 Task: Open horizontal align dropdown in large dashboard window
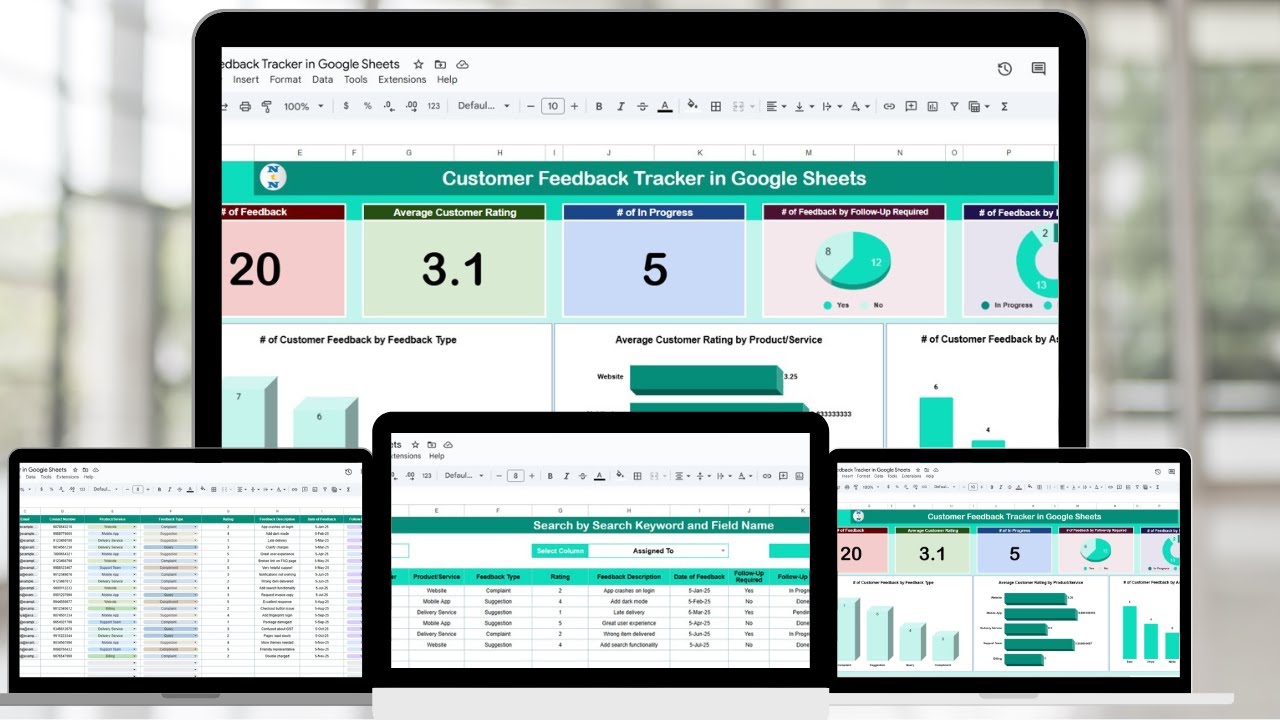775,106
